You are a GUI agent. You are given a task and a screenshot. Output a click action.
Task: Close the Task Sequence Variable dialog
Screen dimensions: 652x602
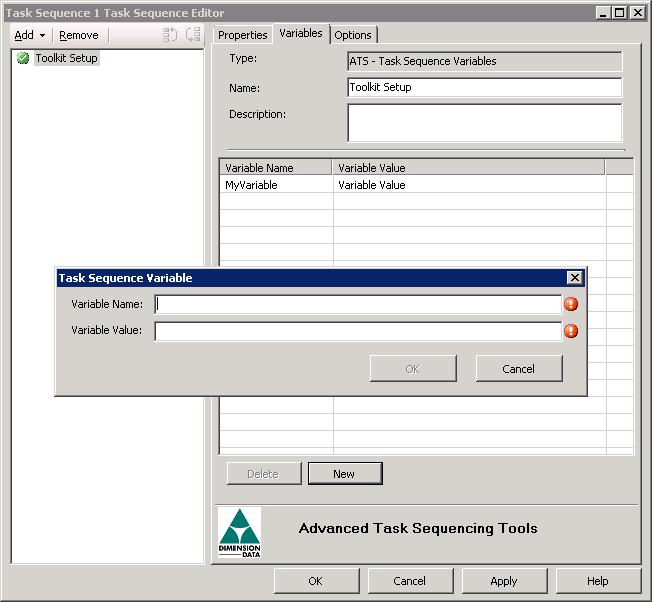pos(574,277)
